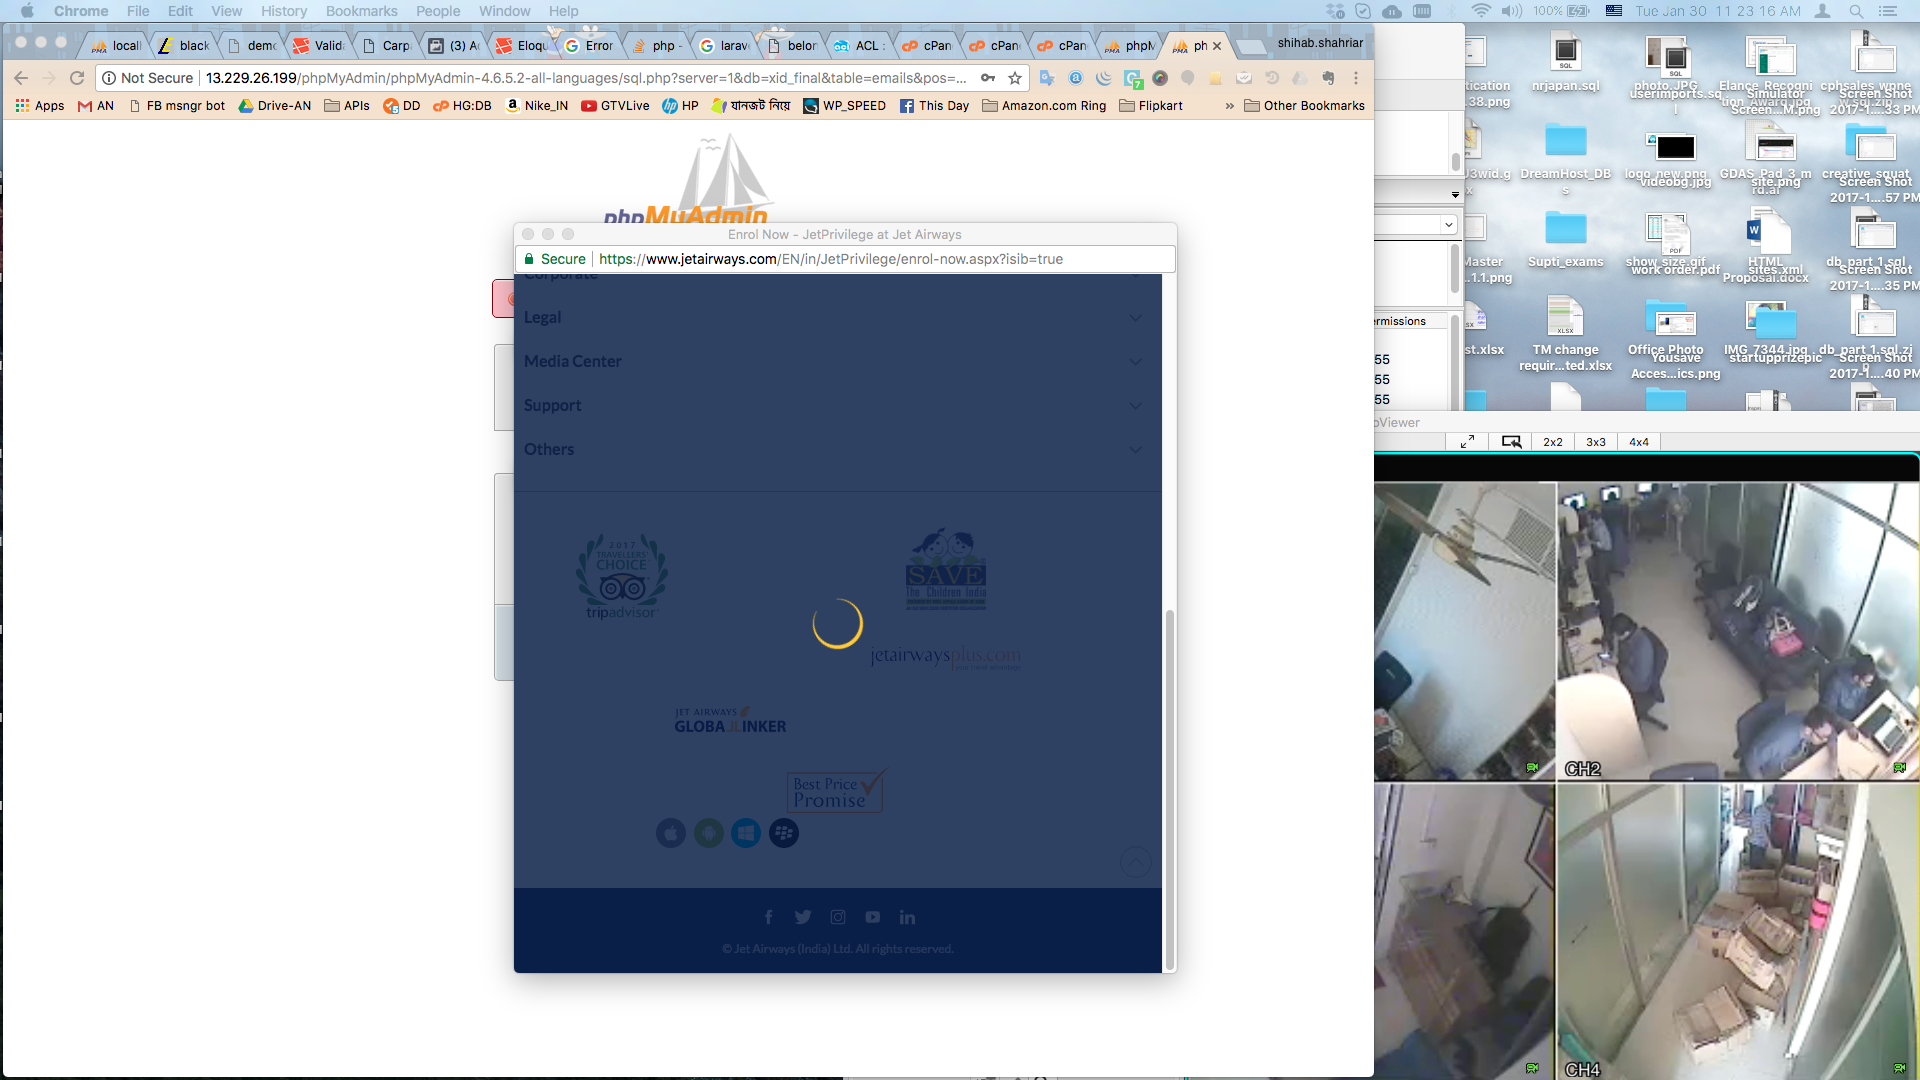Click the color picker circle extension
The image size is (1920, 1080).
pos(1160,78)
